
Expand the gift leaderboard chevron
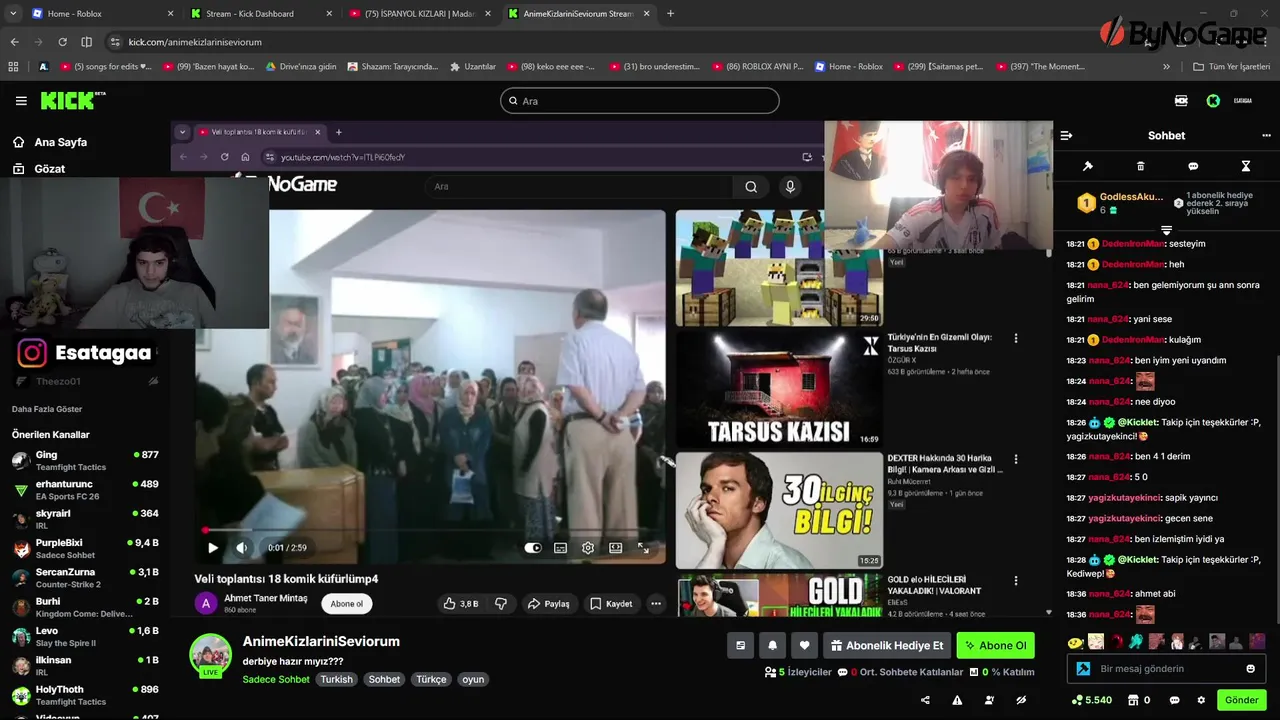click(x=1166, y=231)
